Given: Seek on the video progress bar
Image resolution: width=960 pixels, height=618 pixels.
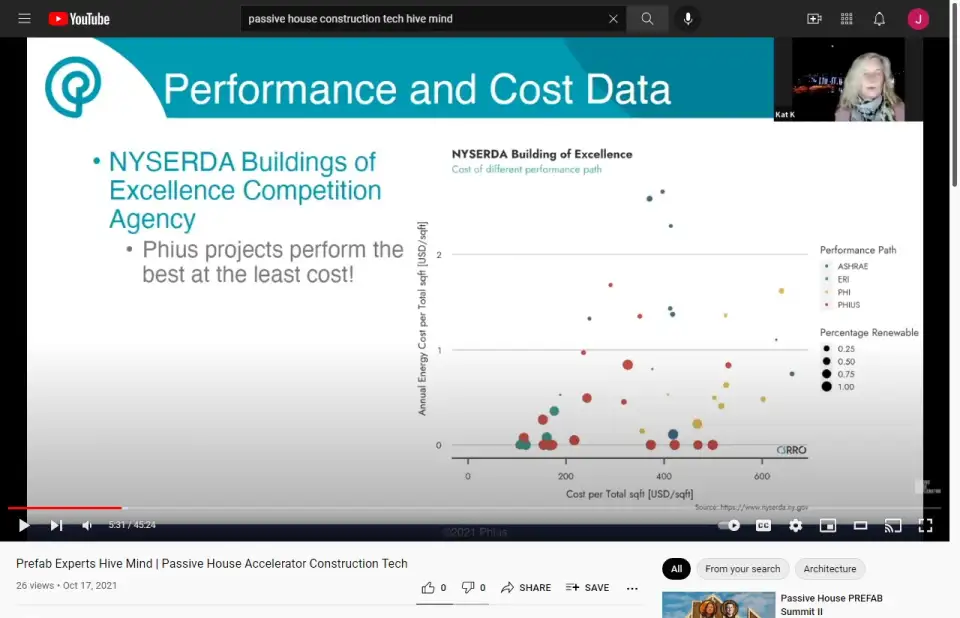Looking at the screenshot, I should click(400, 508).
